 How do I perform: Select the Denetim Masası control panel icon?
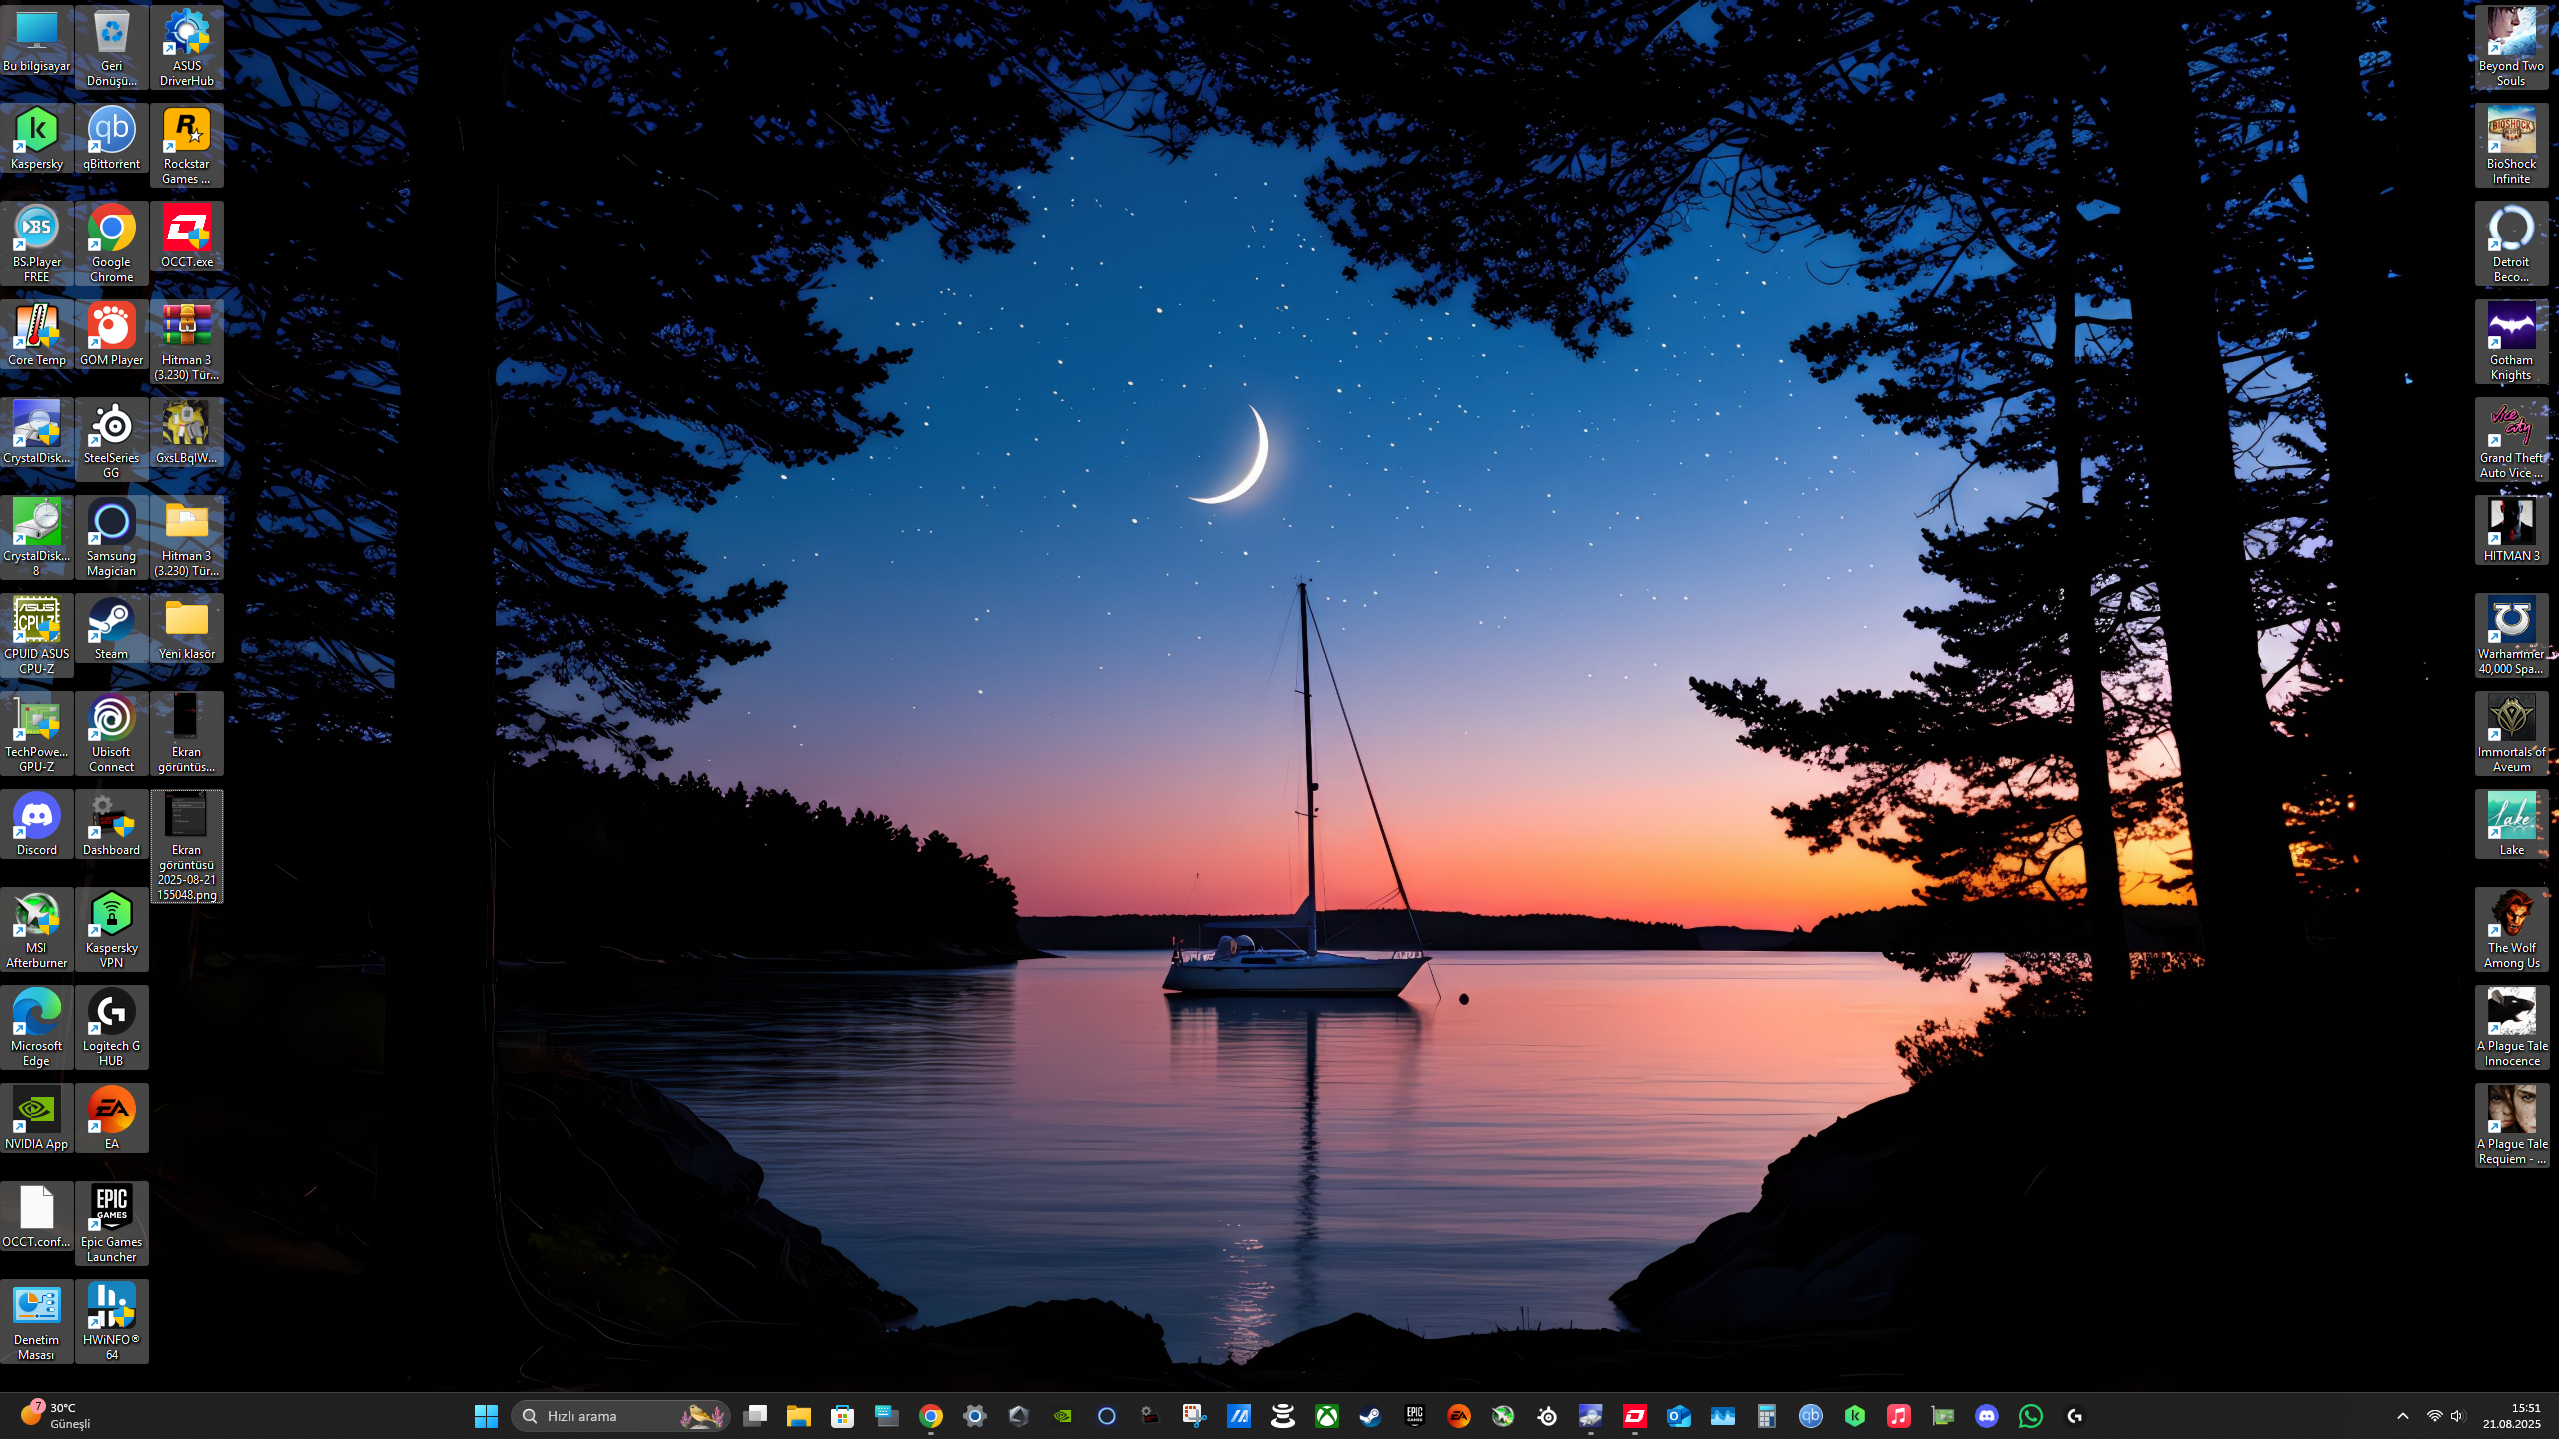[37, 1321]
